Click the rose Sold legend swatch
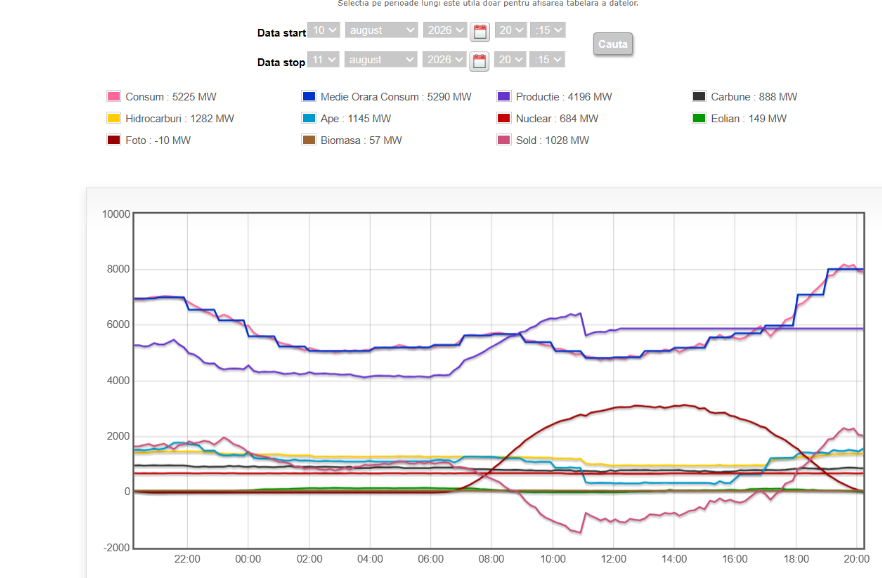 504,140
